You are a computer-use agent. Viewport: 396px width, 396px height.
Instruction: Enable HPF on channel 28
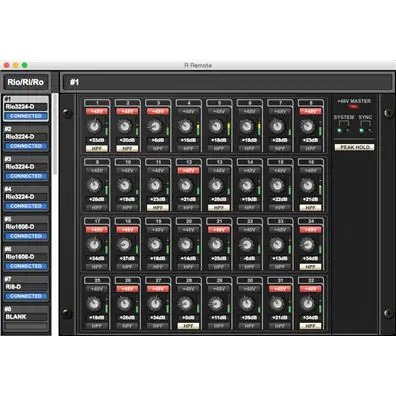[188, 326]
